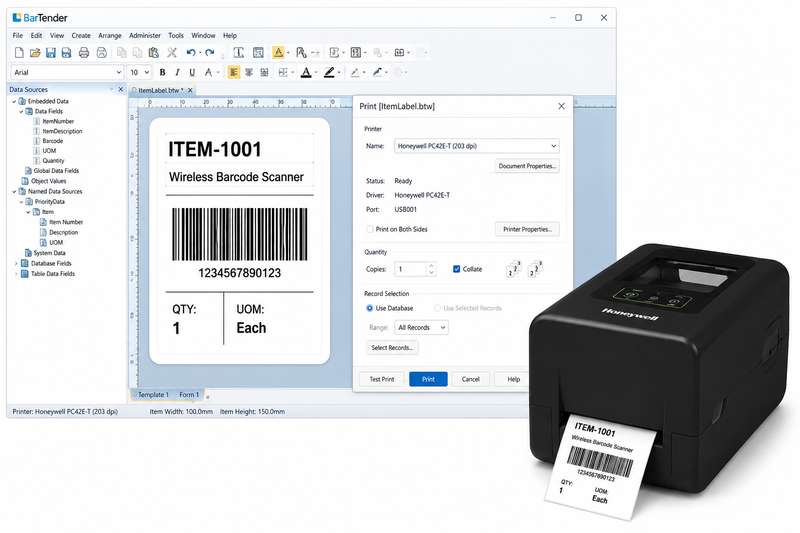The height and width of the screenshot is (533, 800).
Task: Toggle Underline formatting
Action: point(192,72)
